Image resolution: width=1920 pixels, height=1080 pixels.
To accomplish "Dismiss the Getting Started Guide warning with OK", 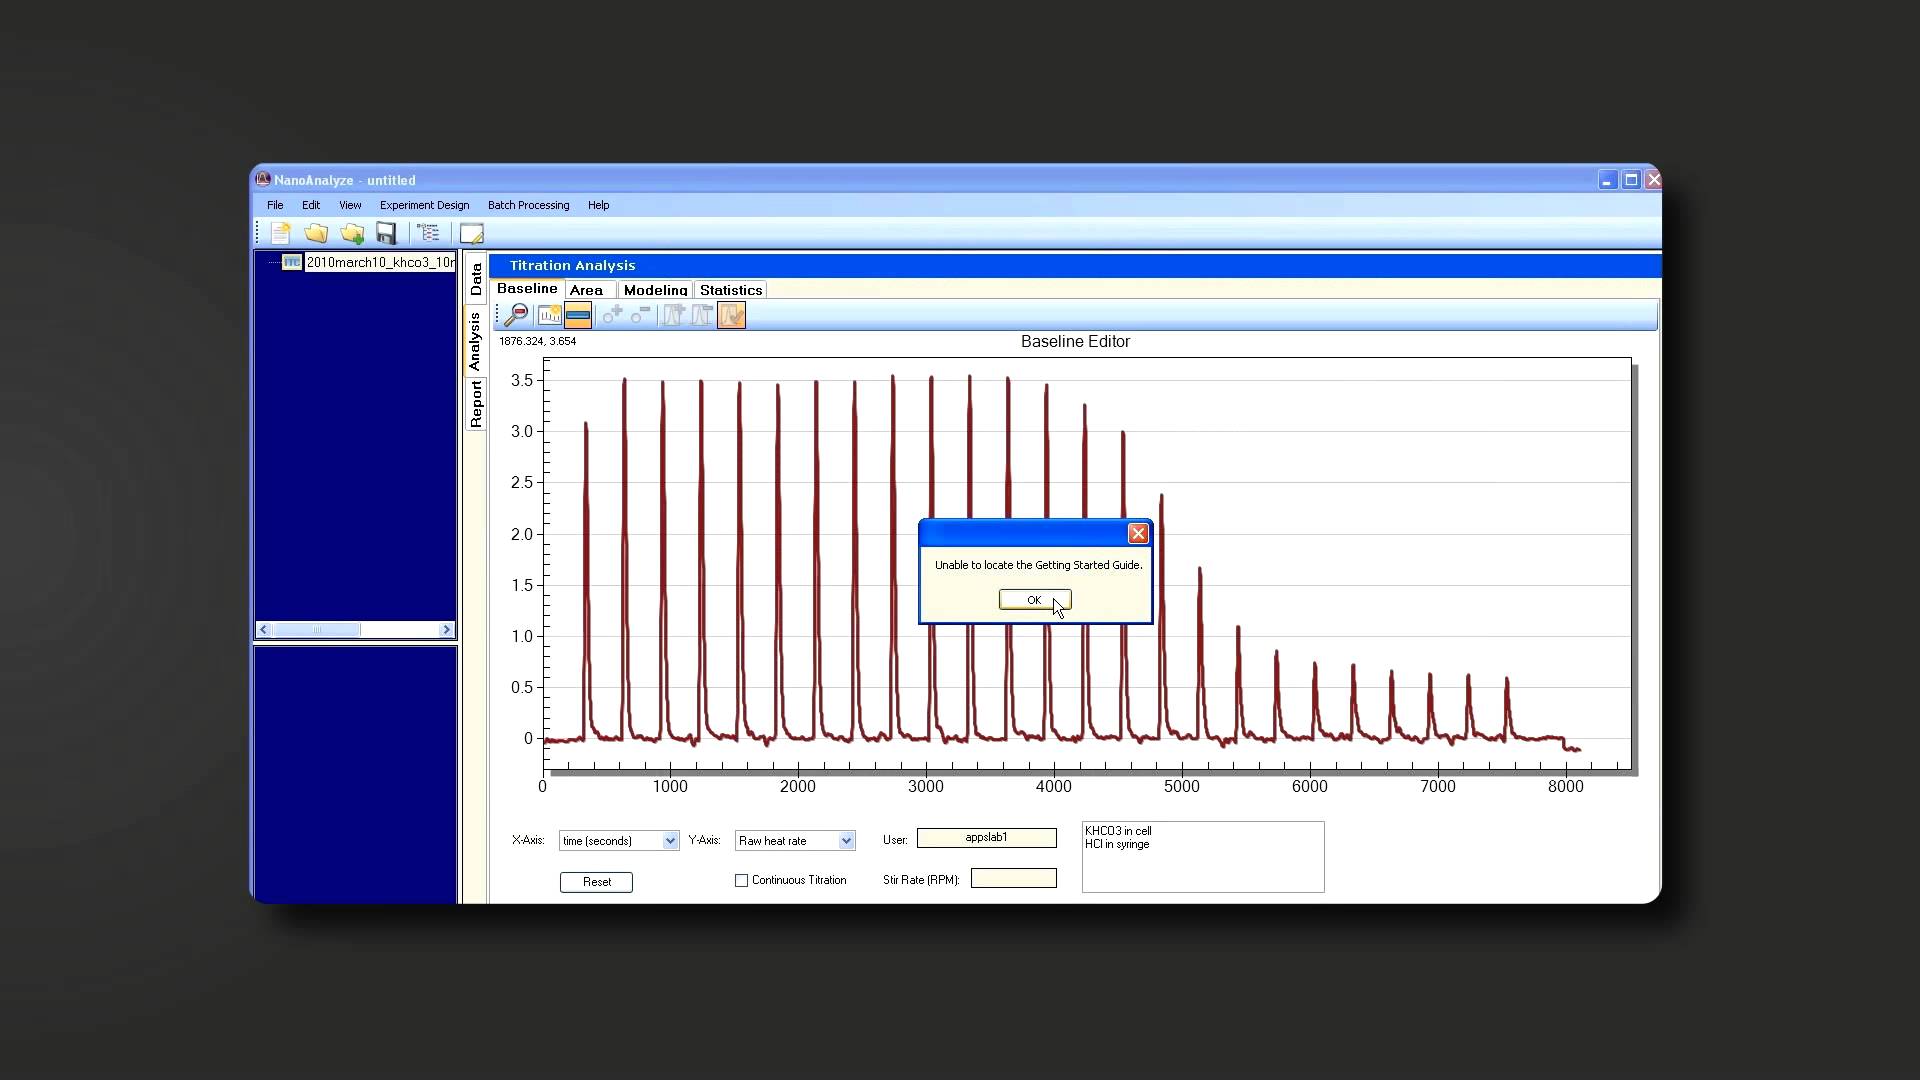I will click(1035, 599).
